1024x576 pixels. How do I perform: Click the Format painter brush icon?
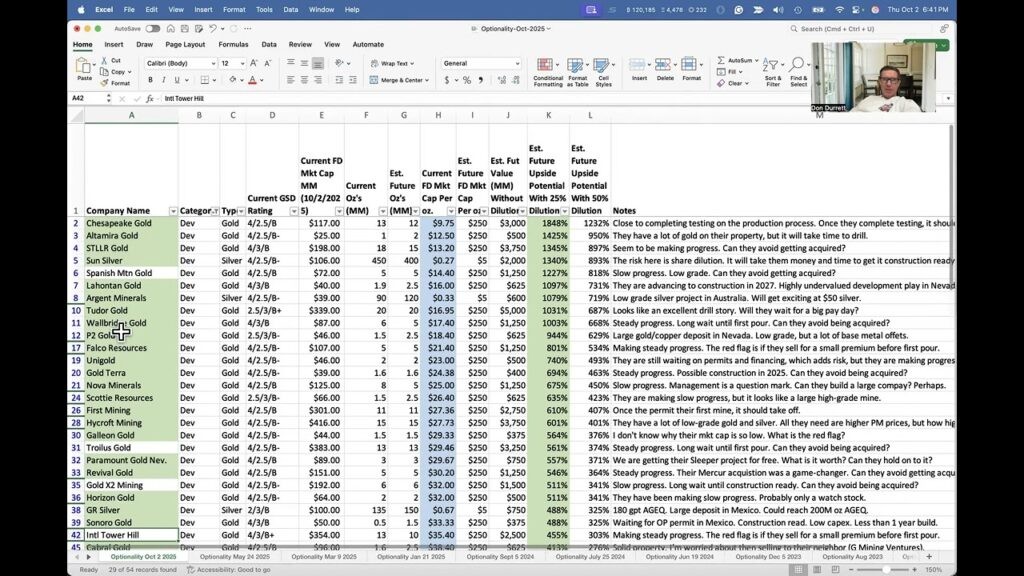click(x=104, y=83)
